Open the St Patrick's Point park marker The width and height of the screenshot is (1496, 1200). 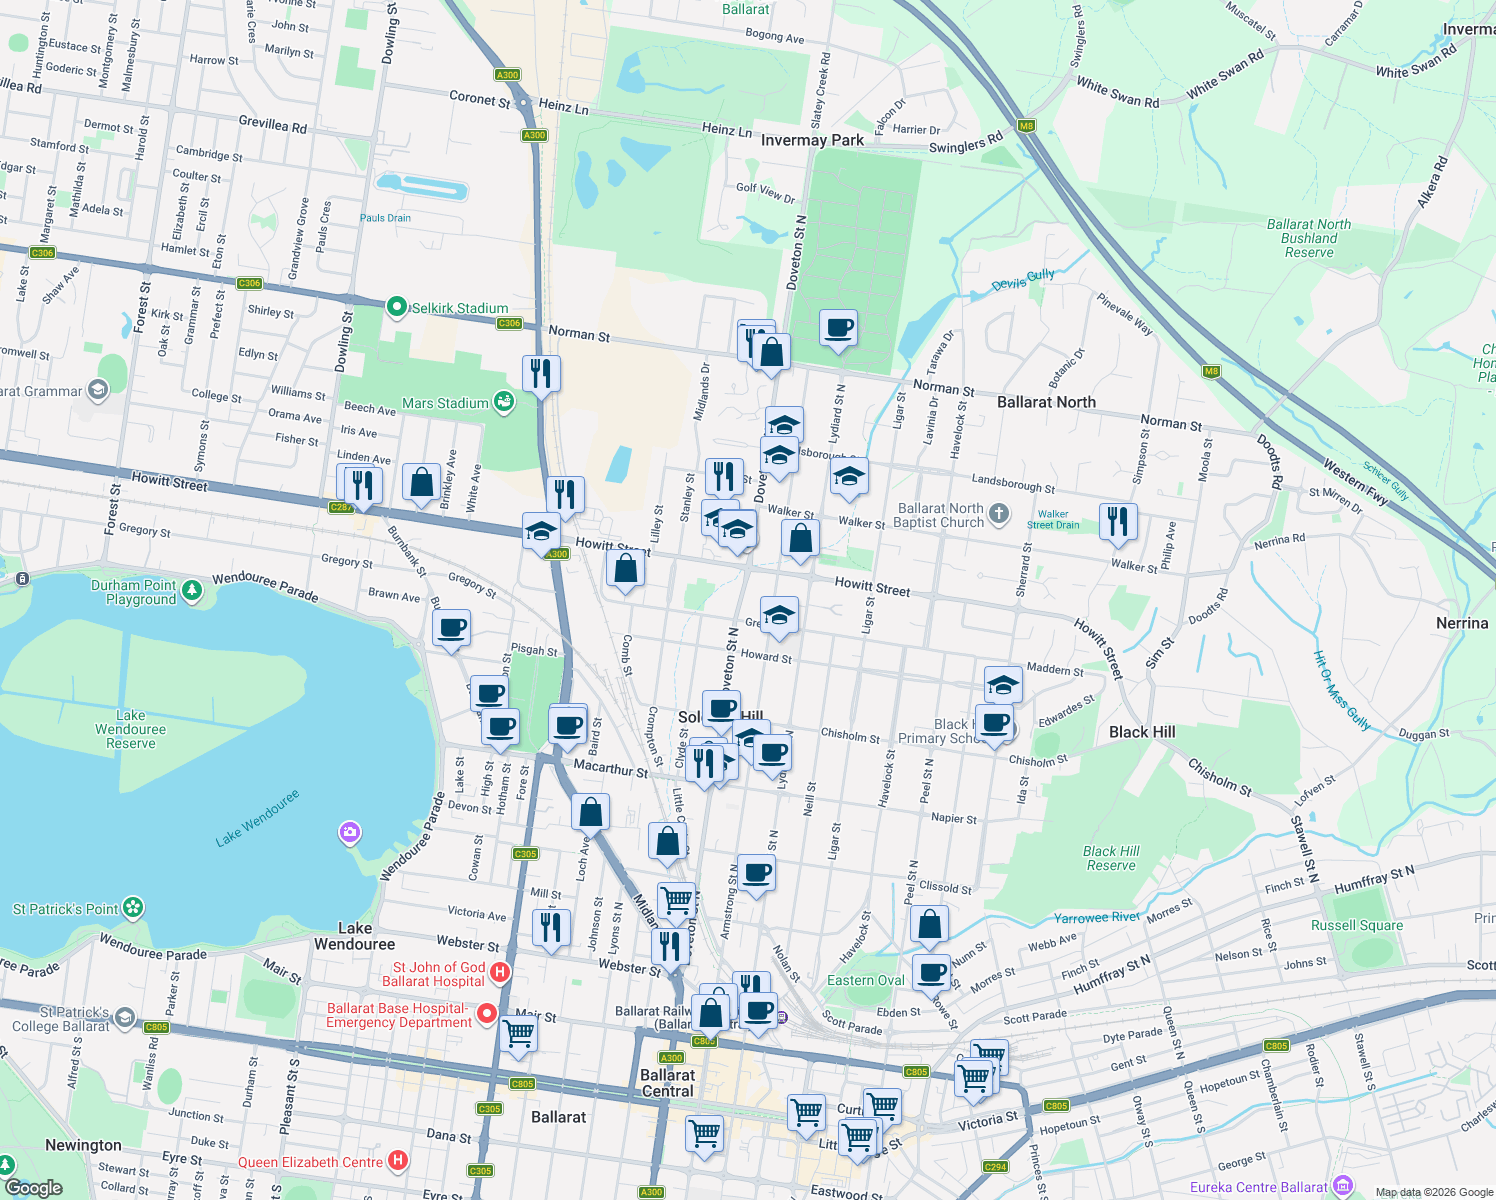tap(133, 908)
